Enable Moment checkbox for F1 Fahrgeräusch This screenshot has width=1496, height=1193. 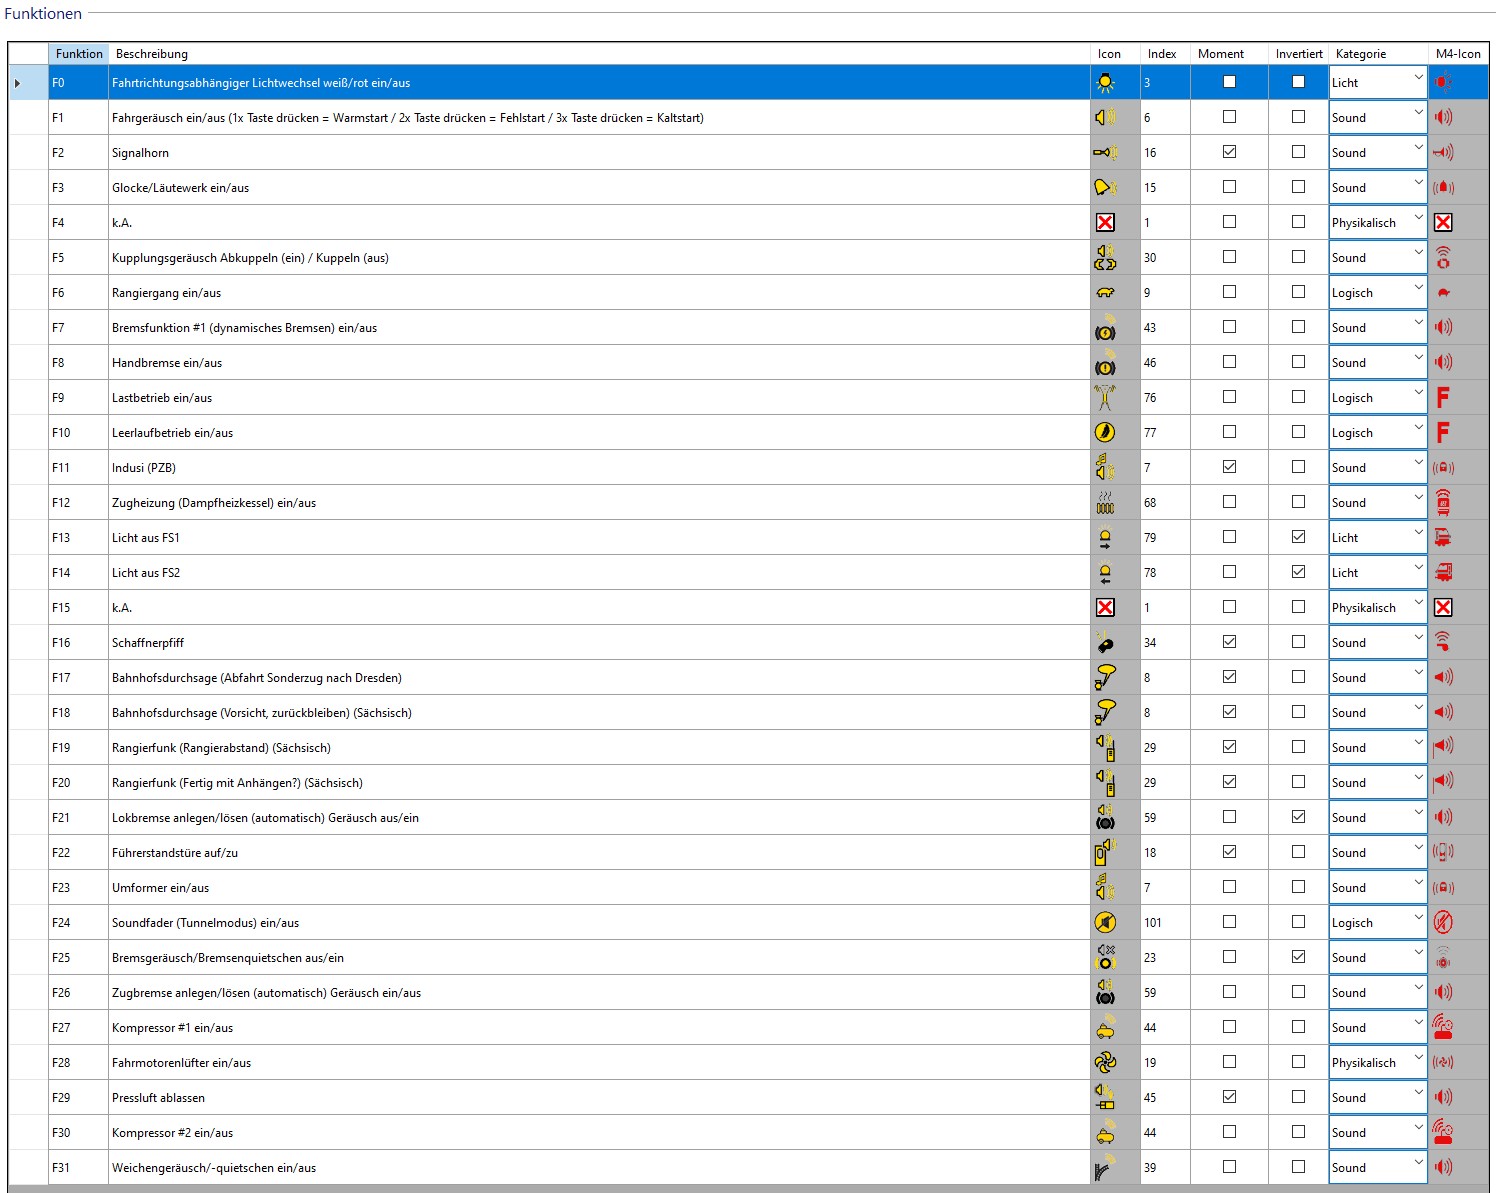tap(1229, 117)
